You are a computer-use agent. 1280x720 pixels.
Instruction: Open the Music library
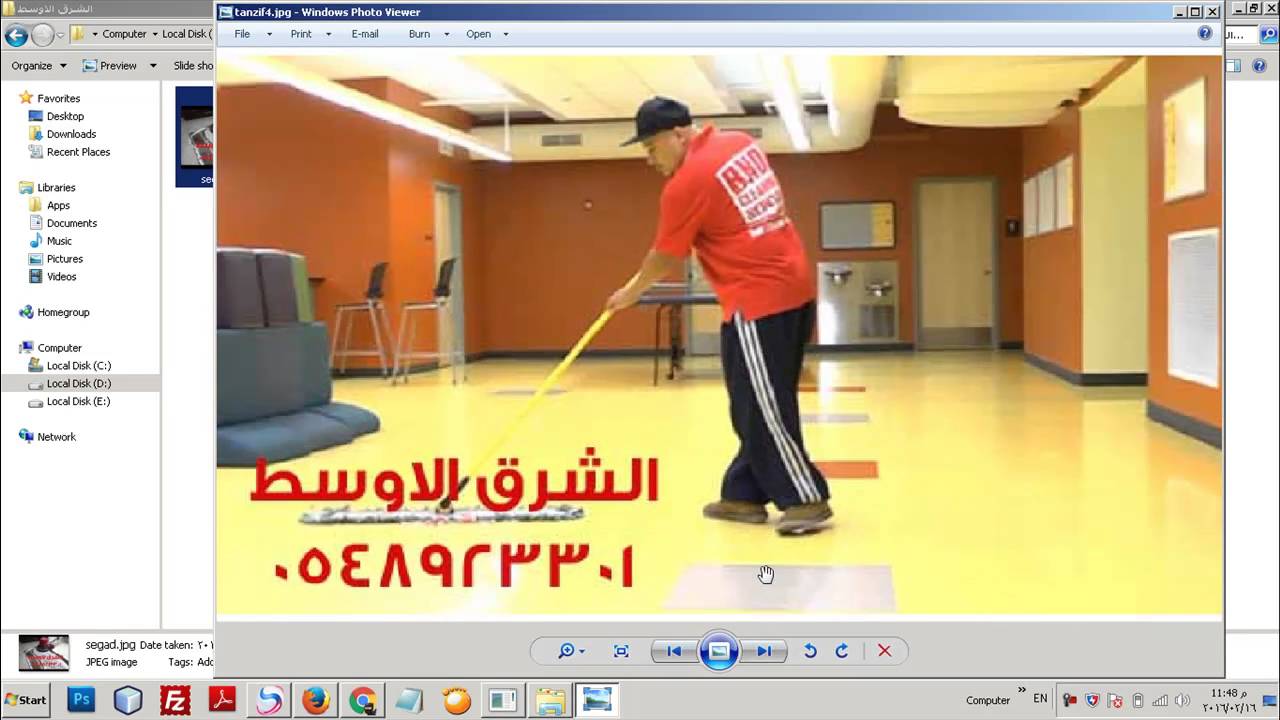pos(59,241)
